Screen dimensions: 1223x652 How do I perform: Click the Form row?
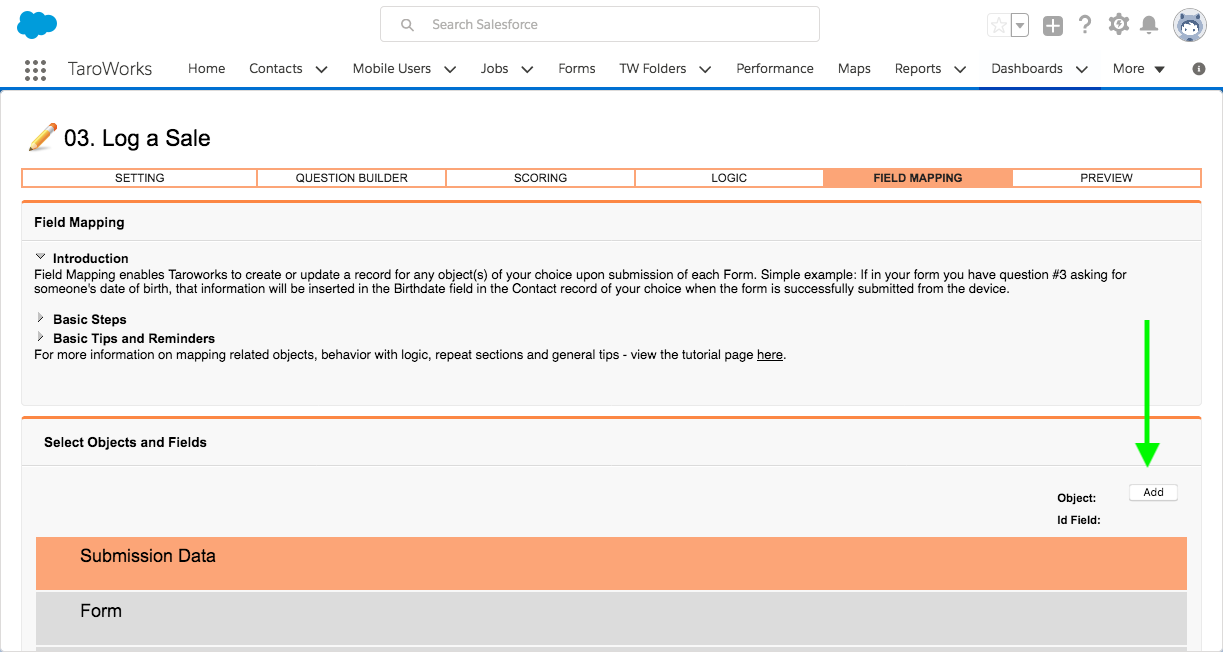point(611,618)
